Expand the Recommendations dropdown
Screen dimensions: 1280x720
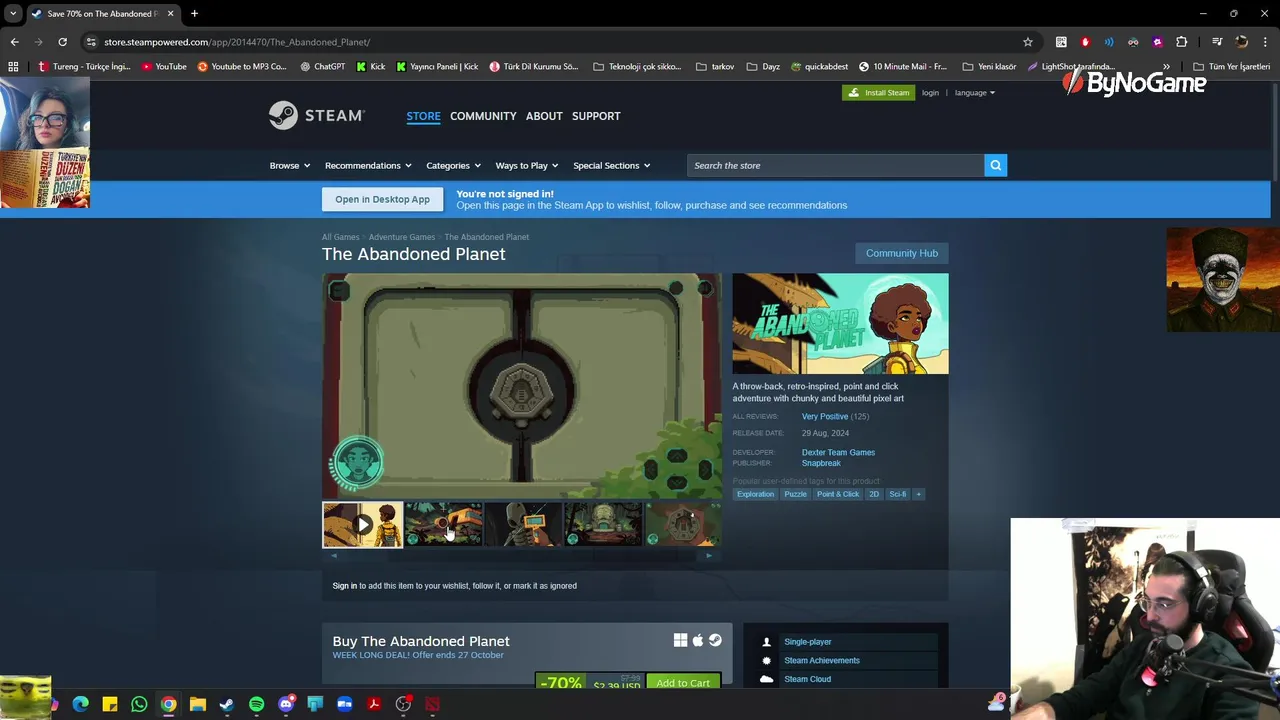point(368,165)
